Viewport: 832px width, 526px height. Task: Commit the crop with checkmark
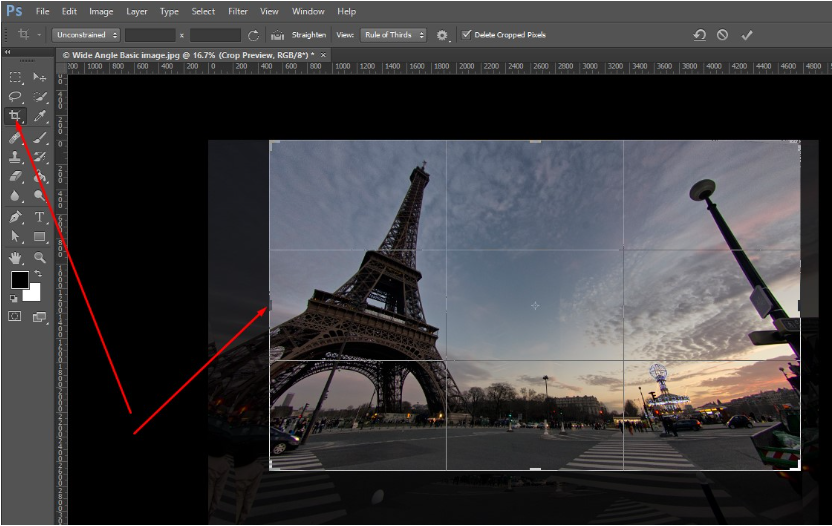747,35
